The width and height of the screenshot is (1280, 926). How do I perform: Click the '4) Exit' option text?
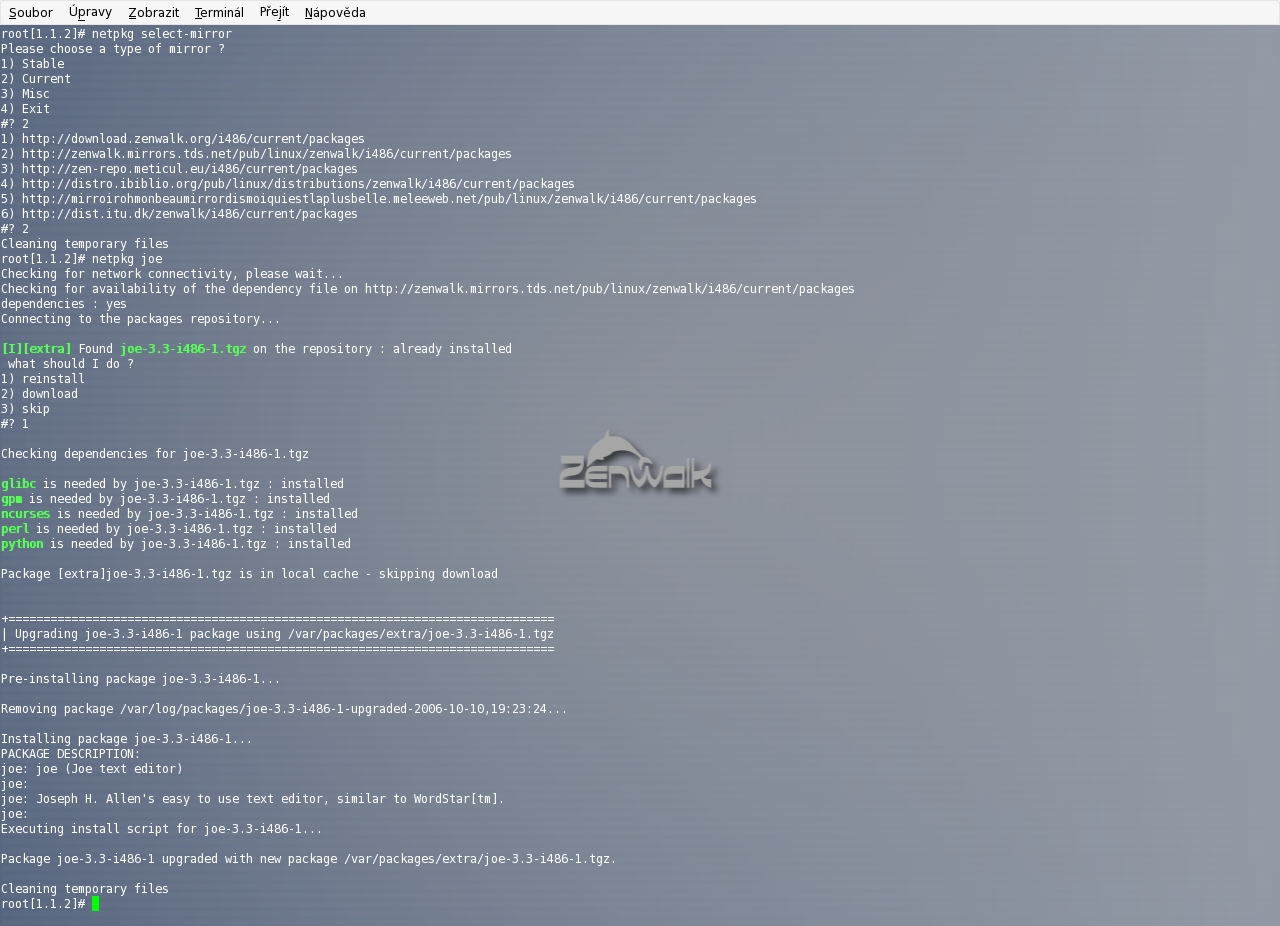(x=25, y=109)
